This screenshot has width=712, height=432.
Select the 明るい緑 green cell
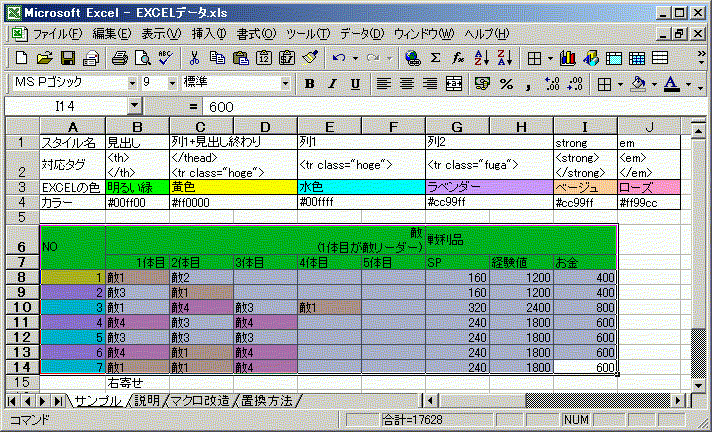point(137,187)
